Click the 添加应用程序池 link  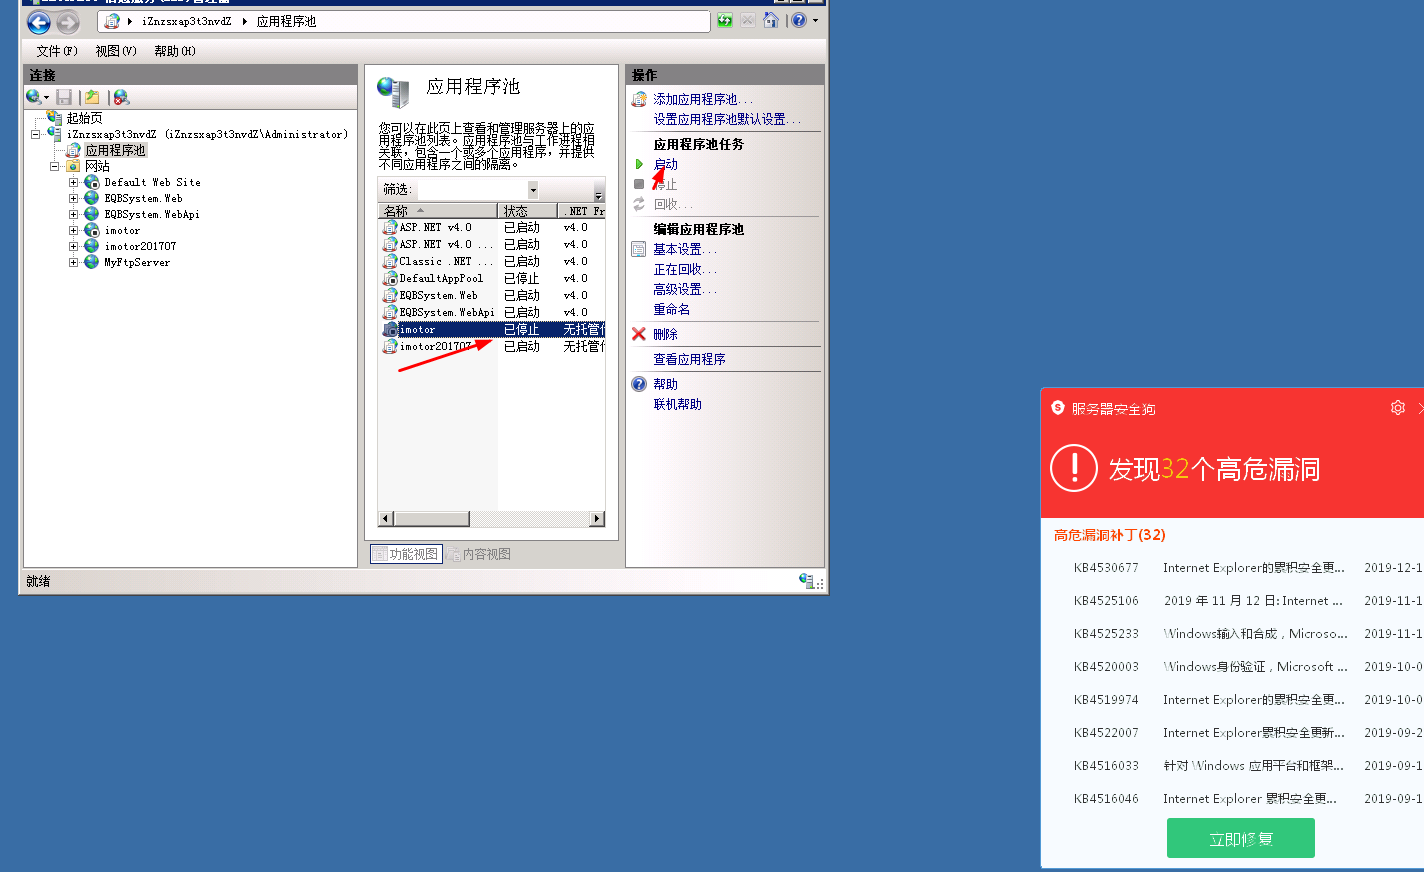tap(695, 99)
